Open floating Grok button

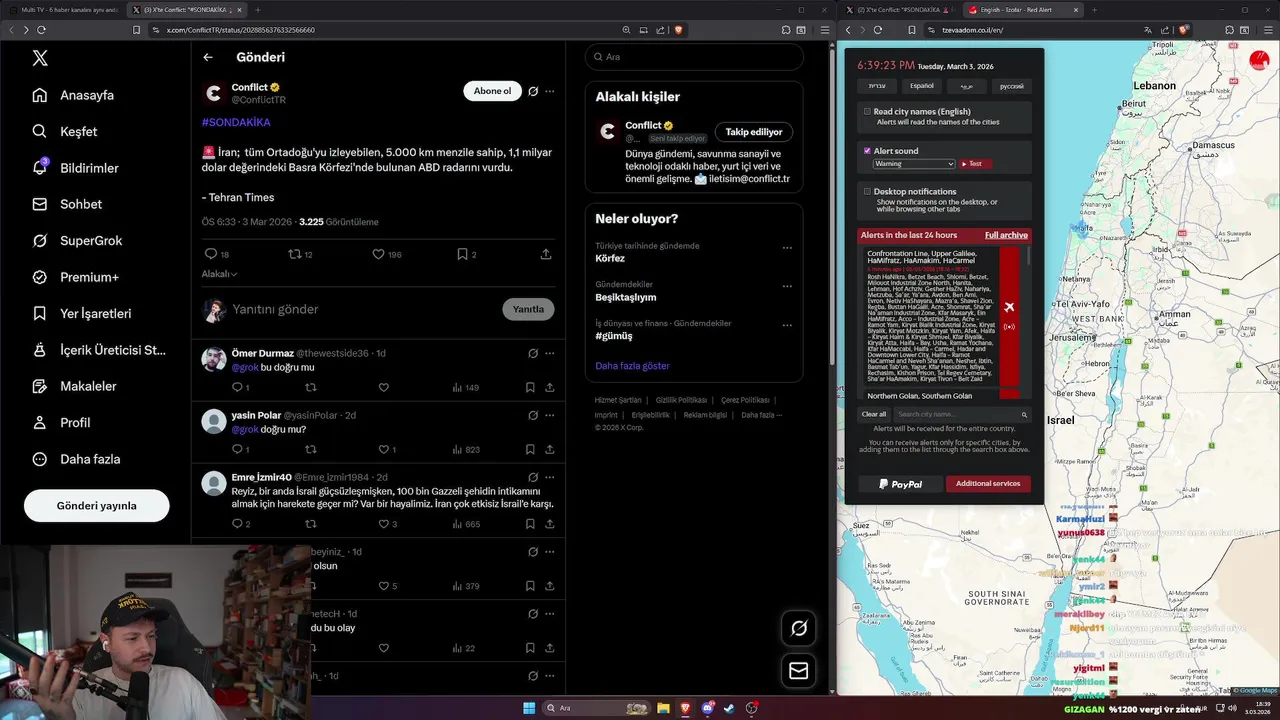coord(799,628)
